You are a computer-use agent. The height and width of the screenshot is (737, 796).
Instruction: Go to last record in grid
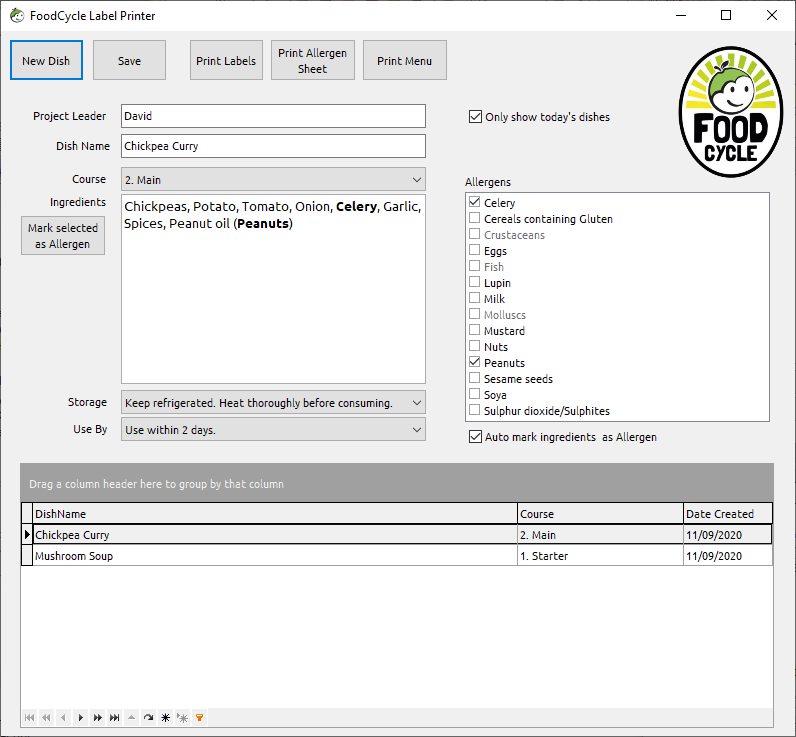(x=115, y=718)
